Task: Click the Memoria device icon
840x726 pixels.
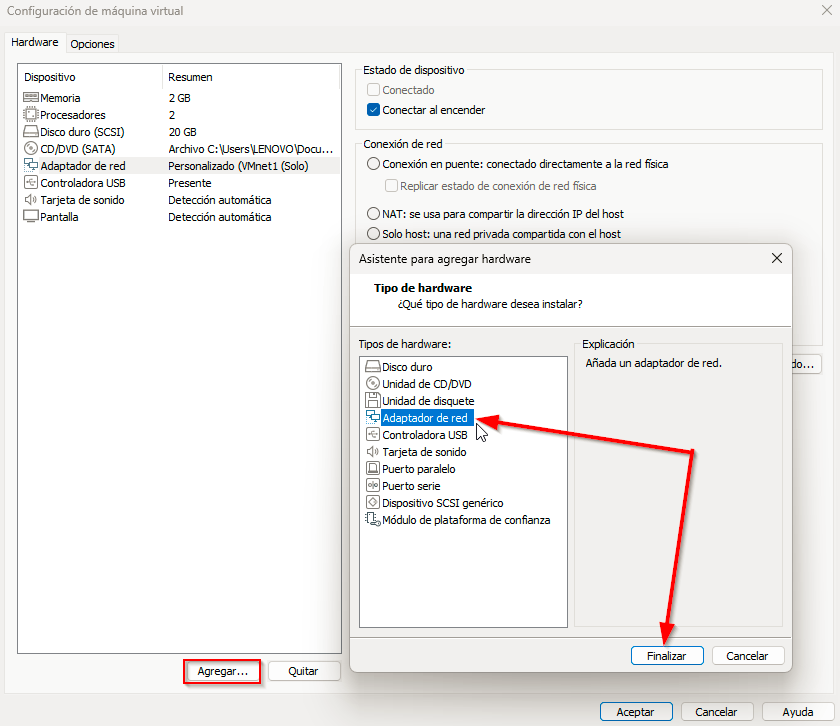Action: coord(30,98)
